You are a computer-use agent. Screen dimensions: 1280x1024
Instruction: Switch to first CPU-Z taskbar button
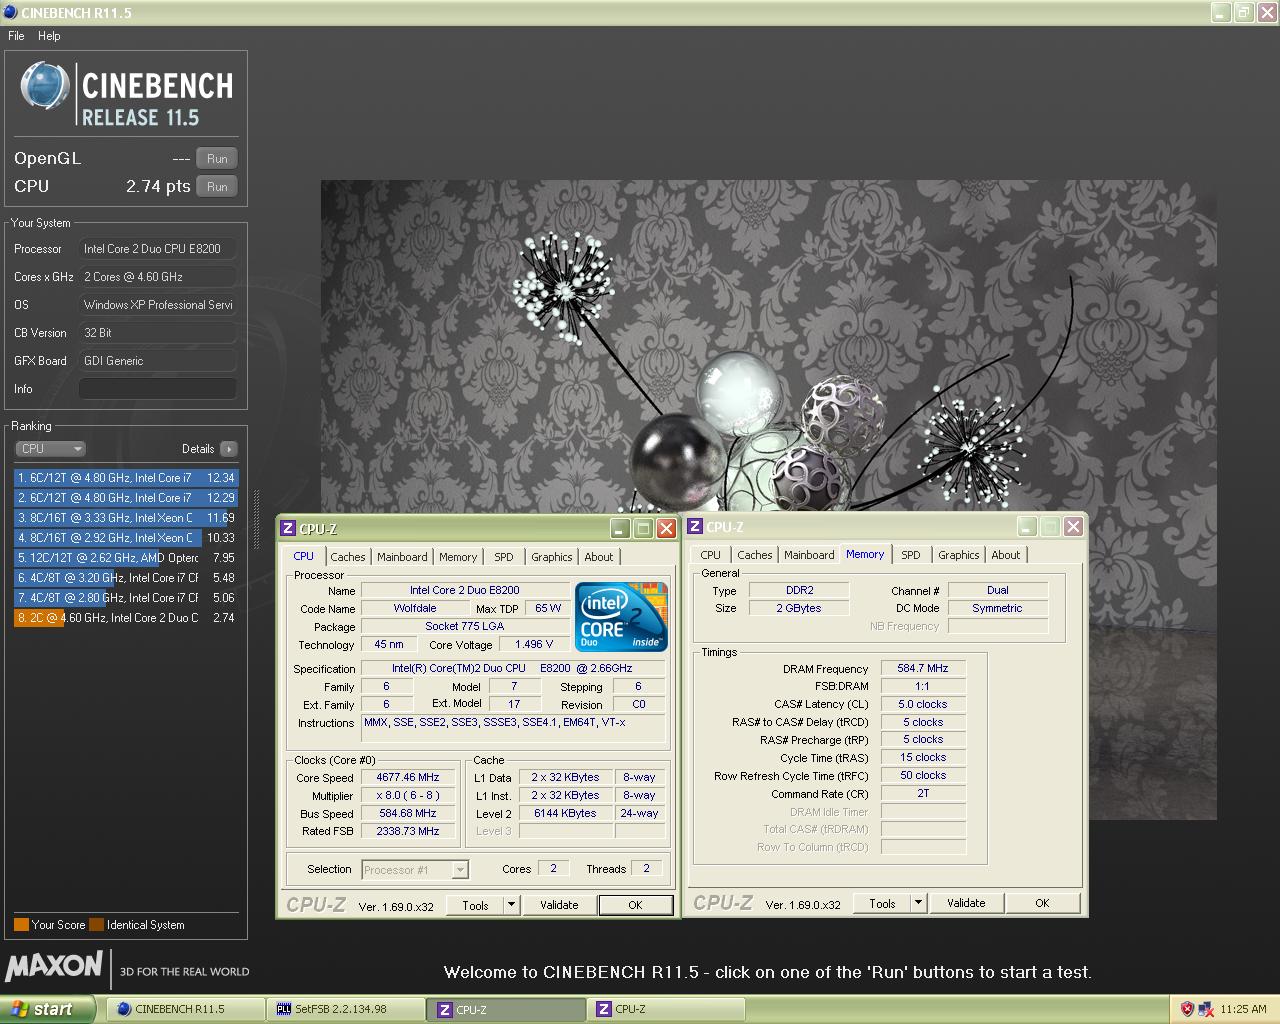pyautogui.click(x=506, y=1009)
